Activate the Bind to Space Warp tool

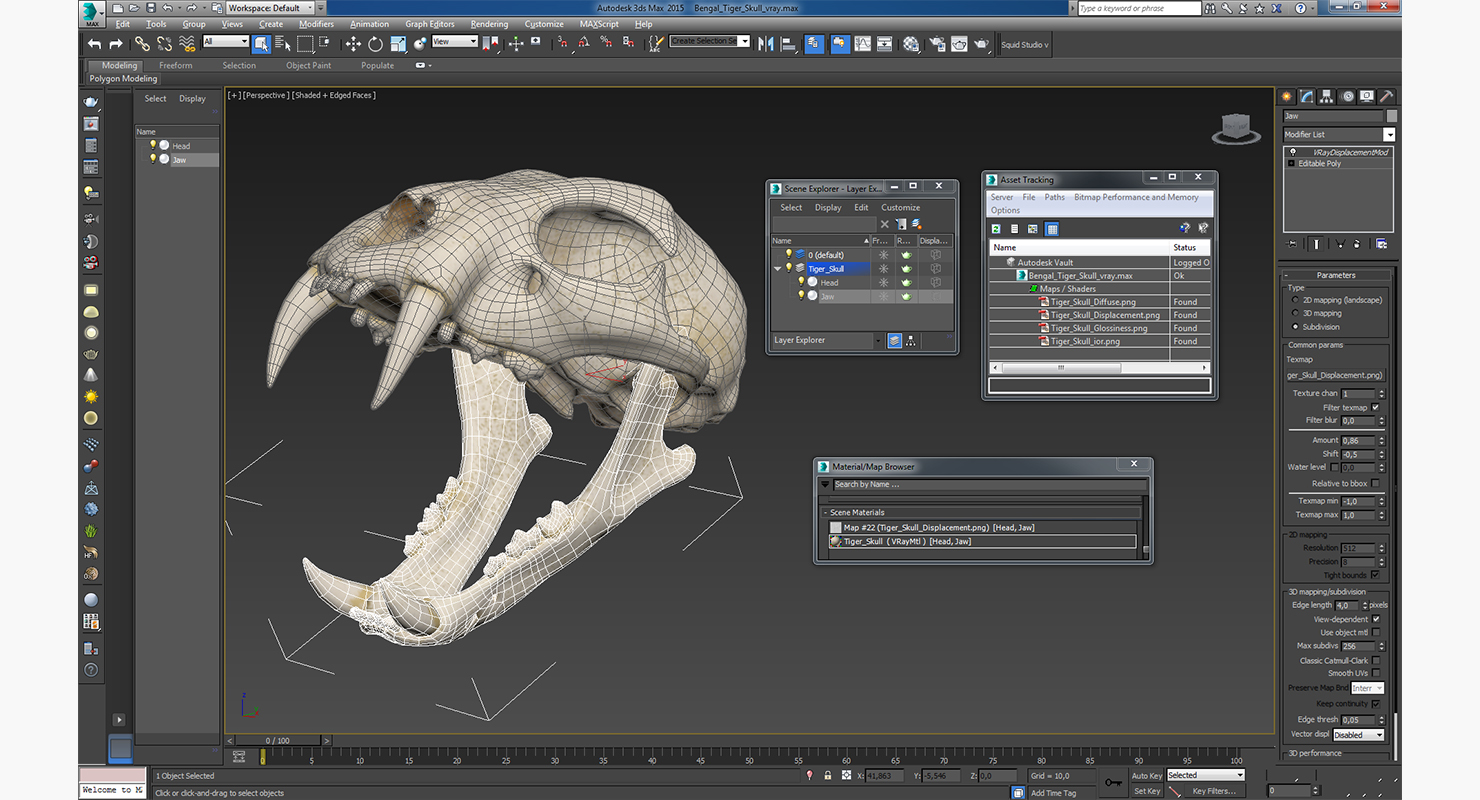coord(187,44)
